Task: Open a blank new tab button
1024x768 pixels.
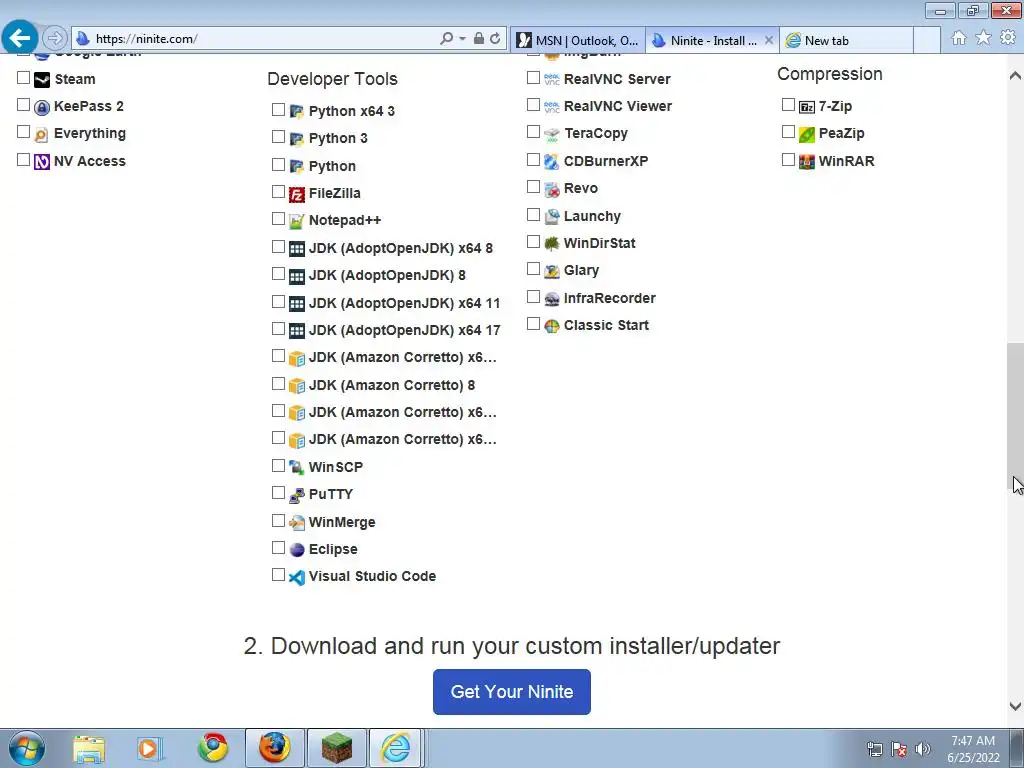Action: 927,40
